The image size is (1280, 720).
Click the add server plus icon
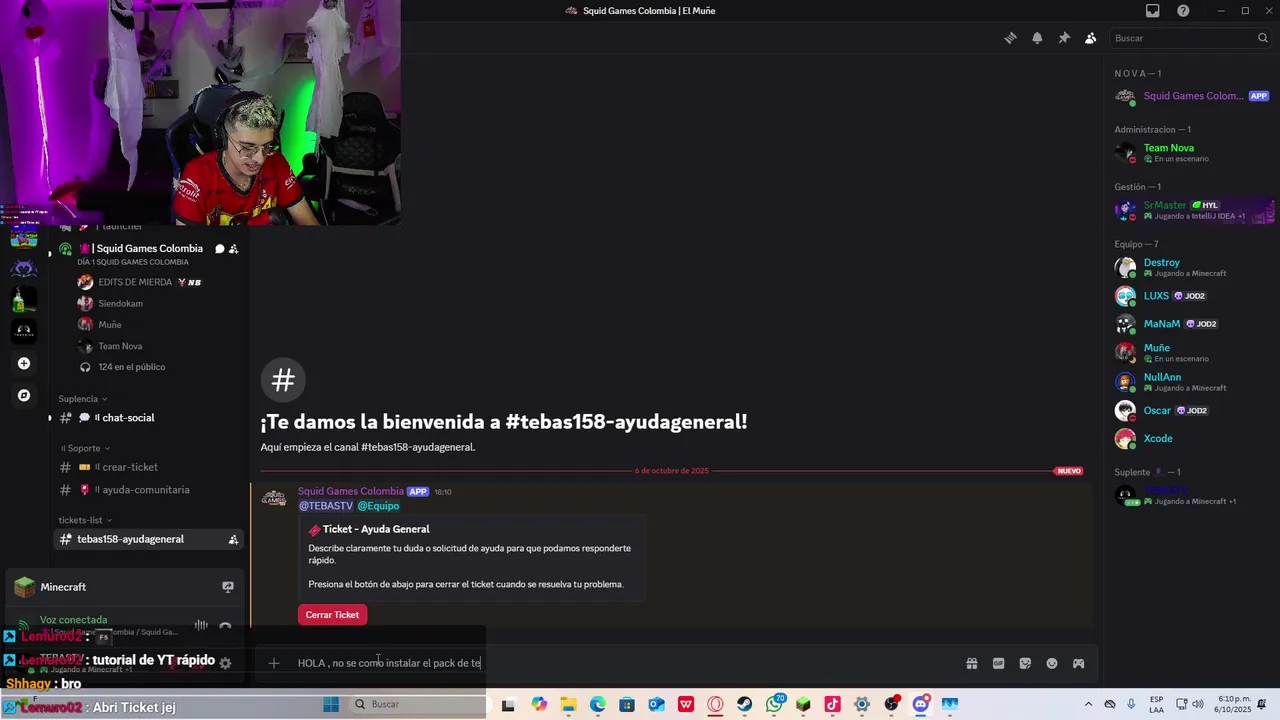(24, 363)
